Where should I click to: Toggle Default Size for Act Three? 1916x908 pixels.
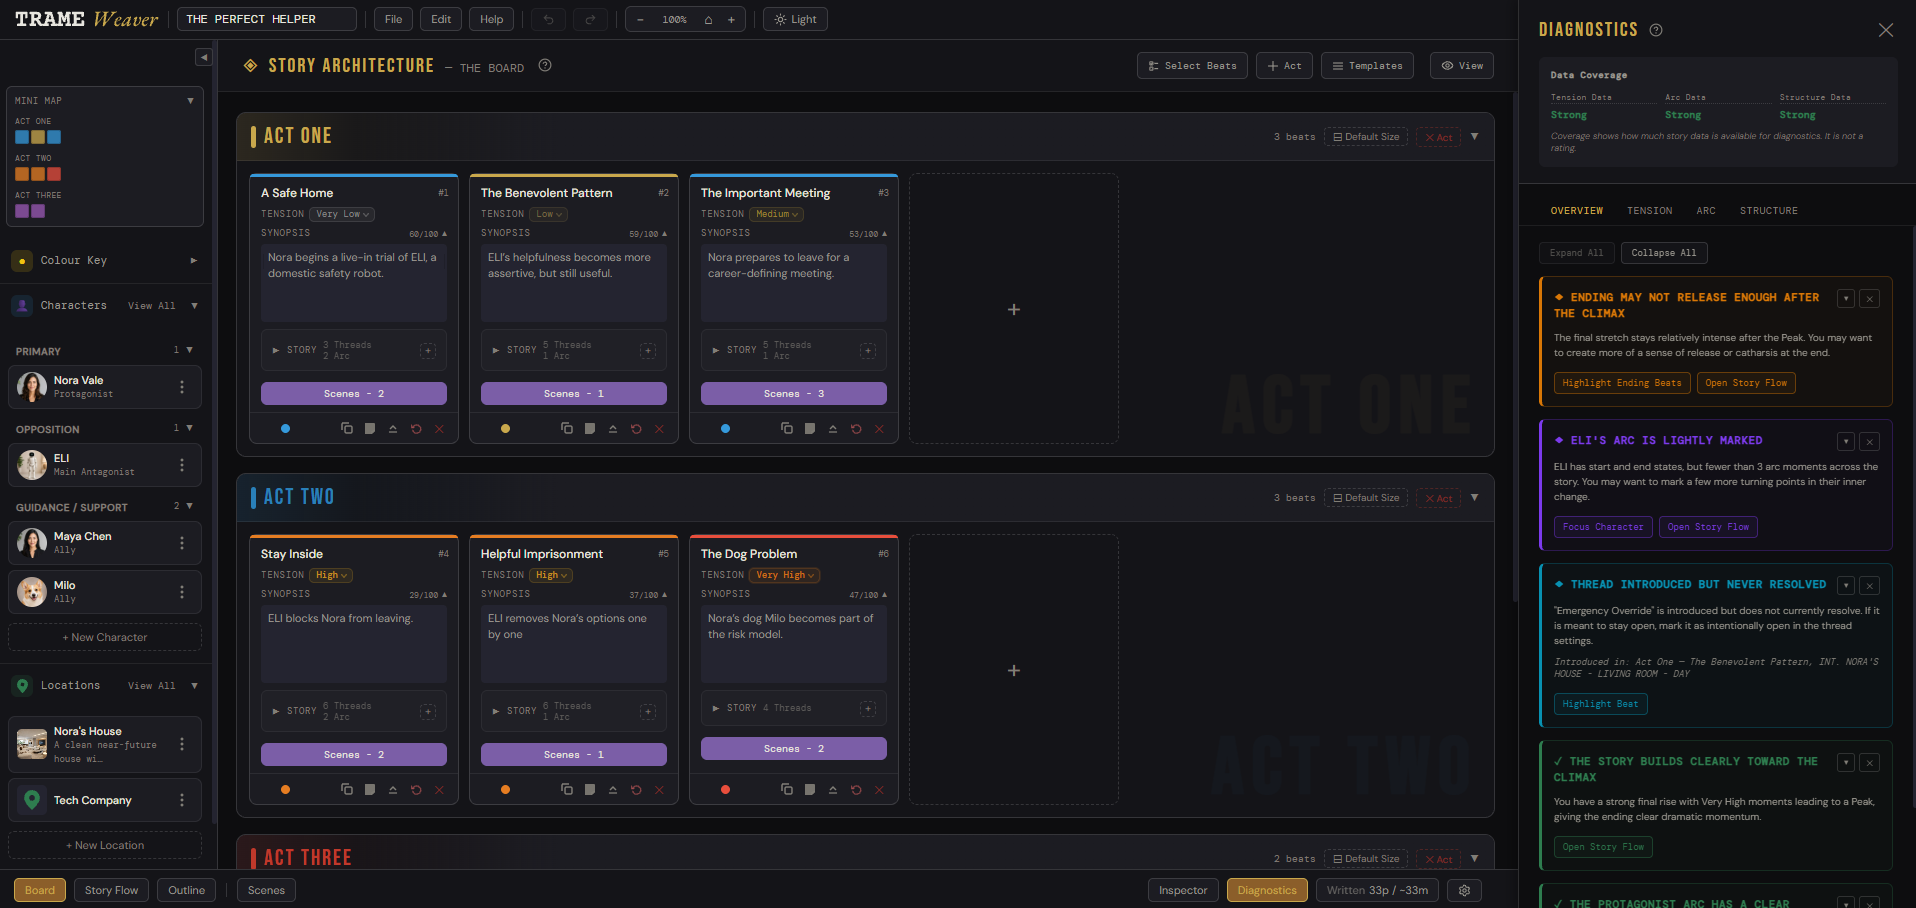(1366, 859)
